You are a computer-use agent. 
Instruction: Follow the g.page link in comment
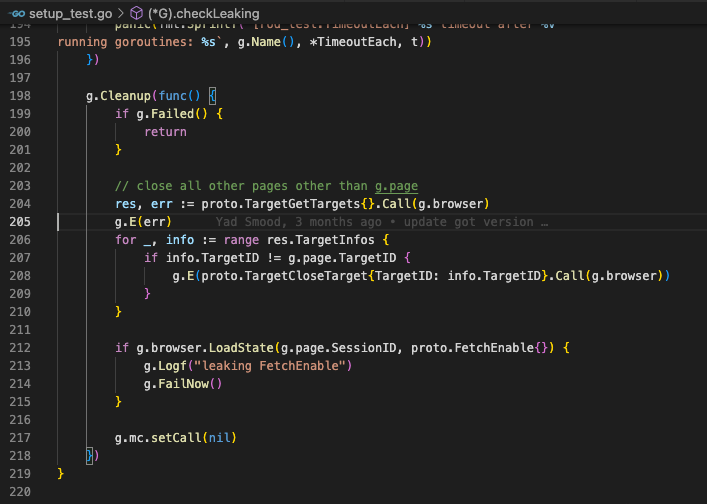[x=396, y=186]
